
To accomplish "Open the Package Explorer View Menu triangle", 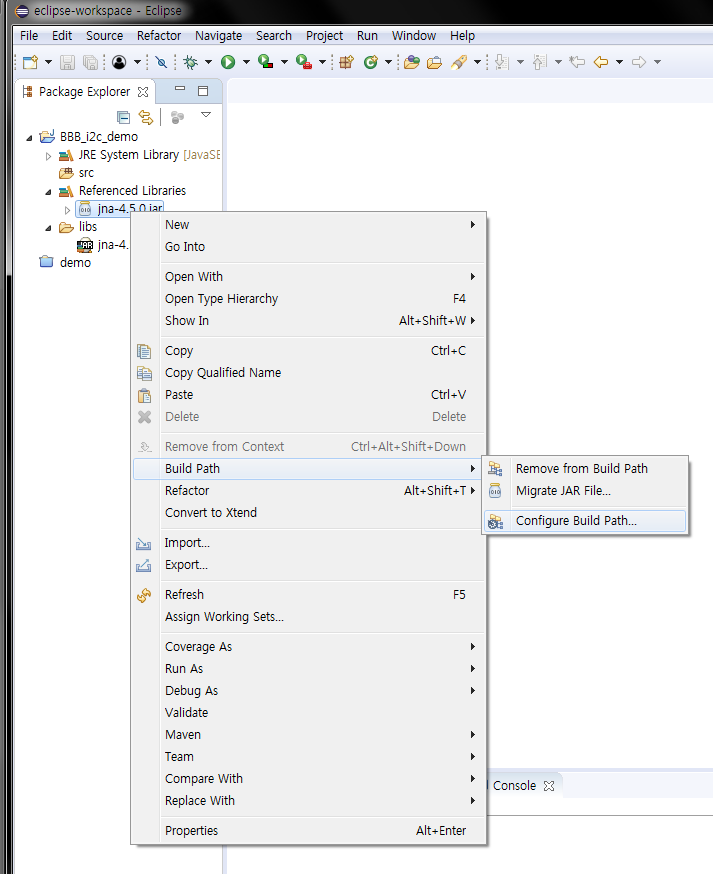I will tap(206, 115).
